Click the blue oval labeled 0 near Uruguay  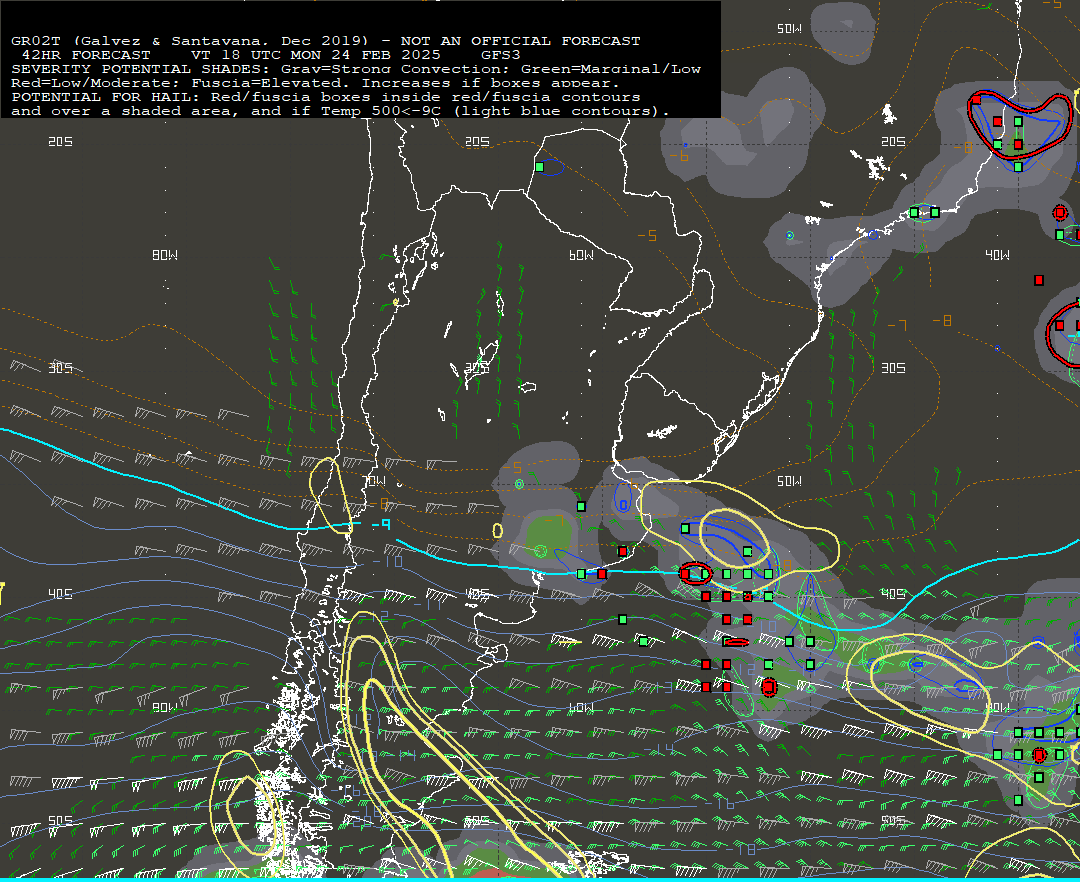pyautogui.click(x=623, y=496)
